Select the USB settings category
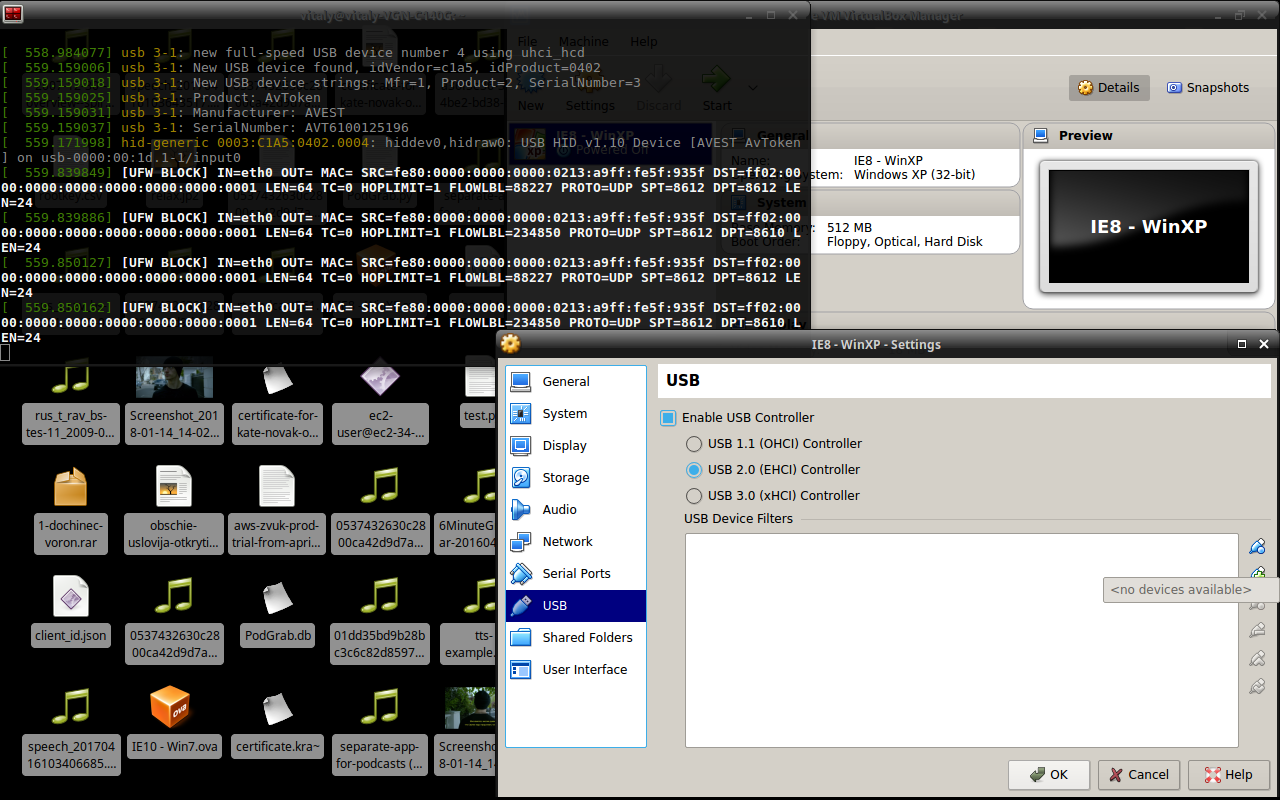Image resolution: width=1280 pixels, height=800 pixels. point(576,605)
